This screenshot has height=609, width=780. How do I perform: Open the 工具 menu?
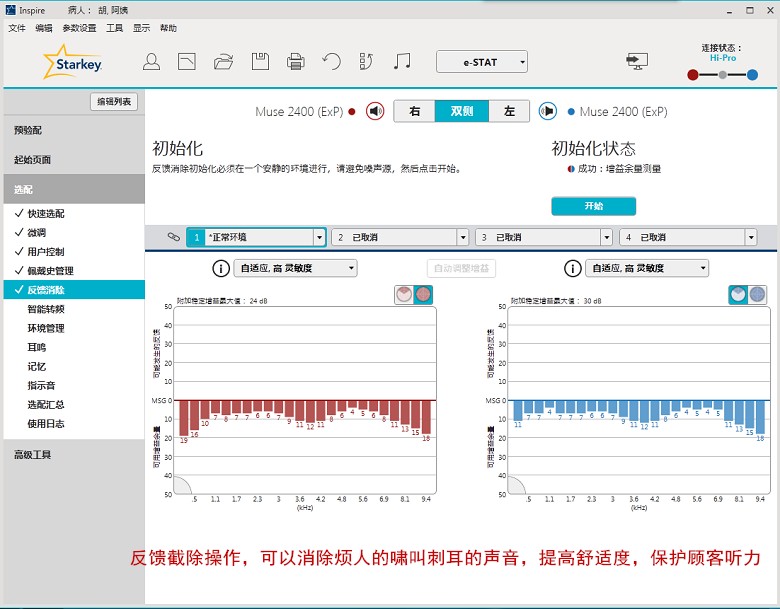click(115, 28)
